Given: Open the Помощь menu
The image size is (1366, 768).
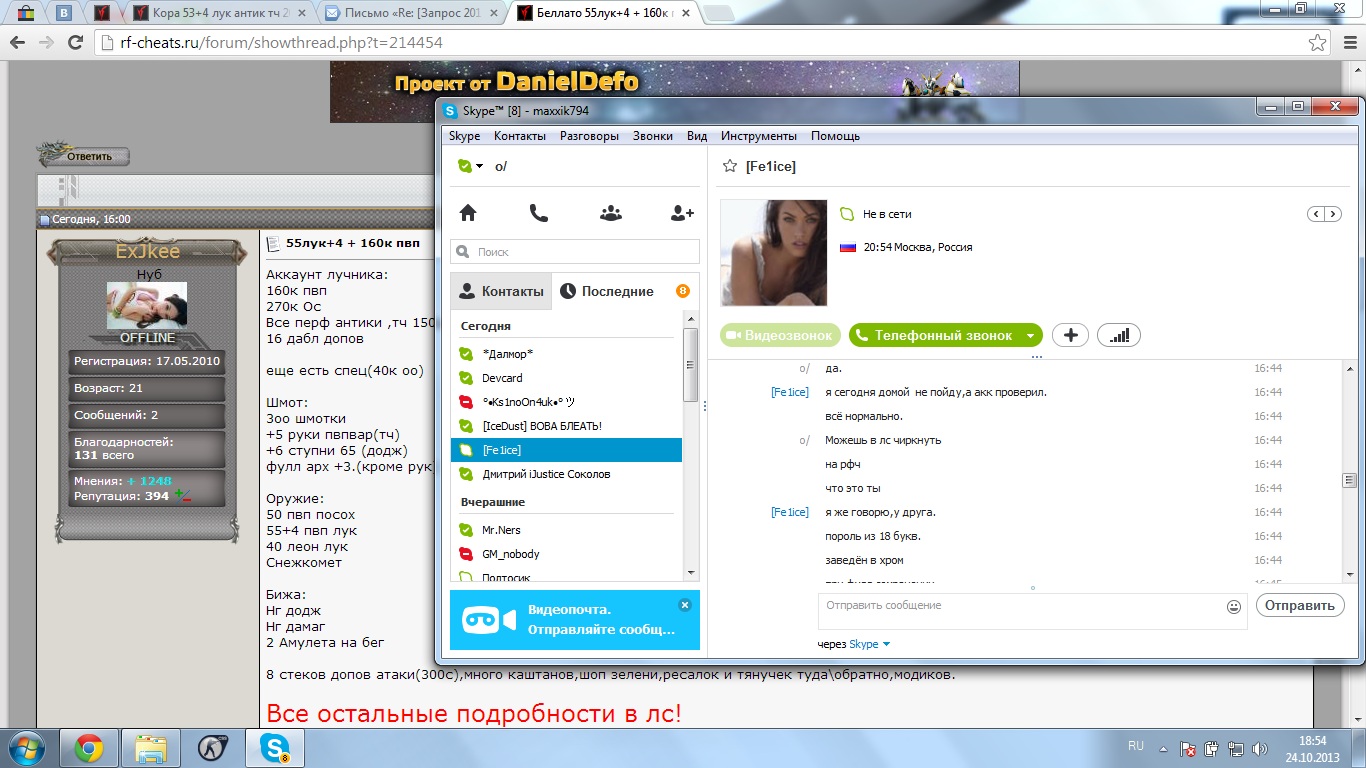Looking at the screenshot, I should (x=835, y=136).
